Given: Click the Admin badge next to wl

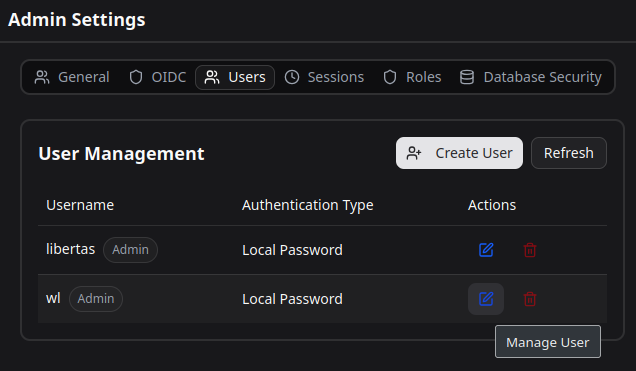Looking at the screenshot, I should click(96, 299).
